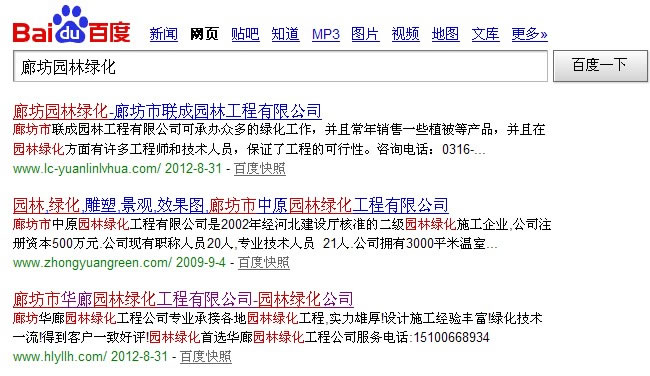Click the 百度一下 search button
650x376 pixels.
tap(600, 66)
